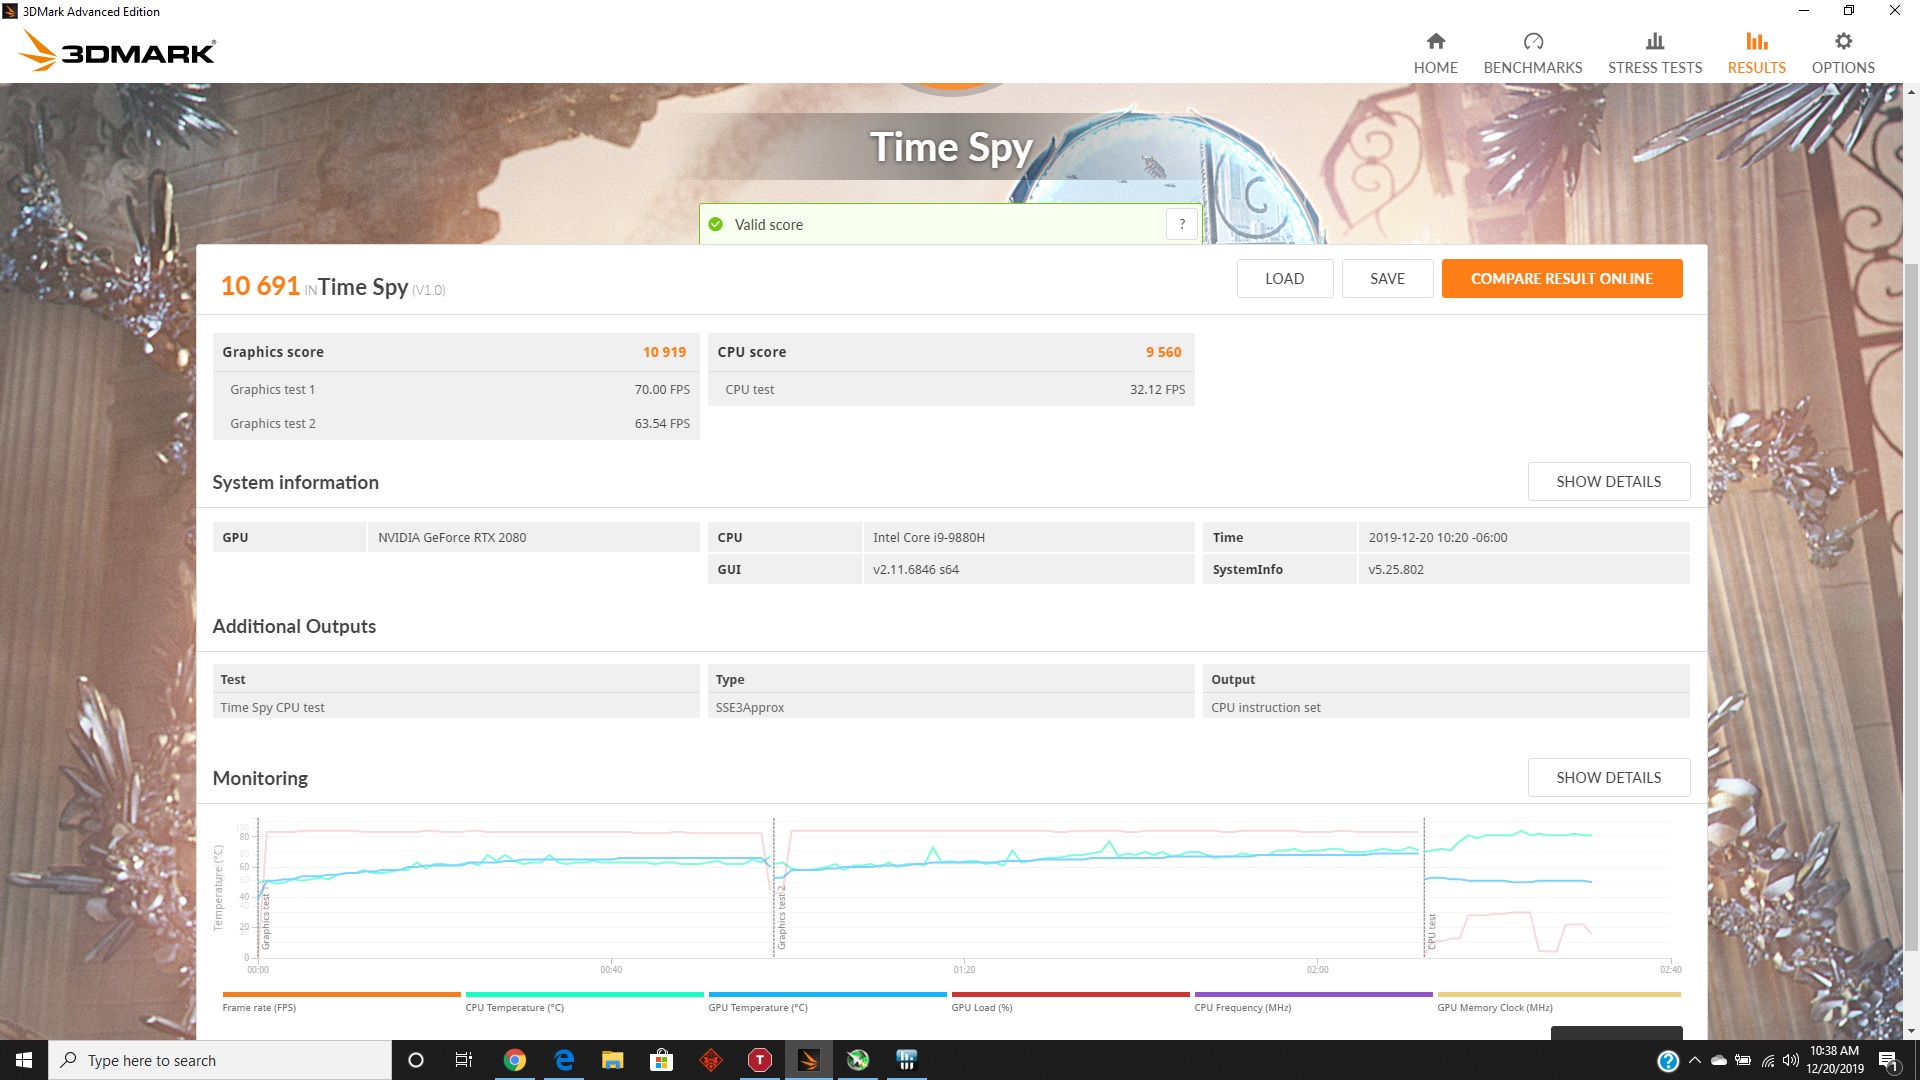Click the Graphics score value 10 919
Viewport: 1920px width, 1080px height.
(664, 352)
